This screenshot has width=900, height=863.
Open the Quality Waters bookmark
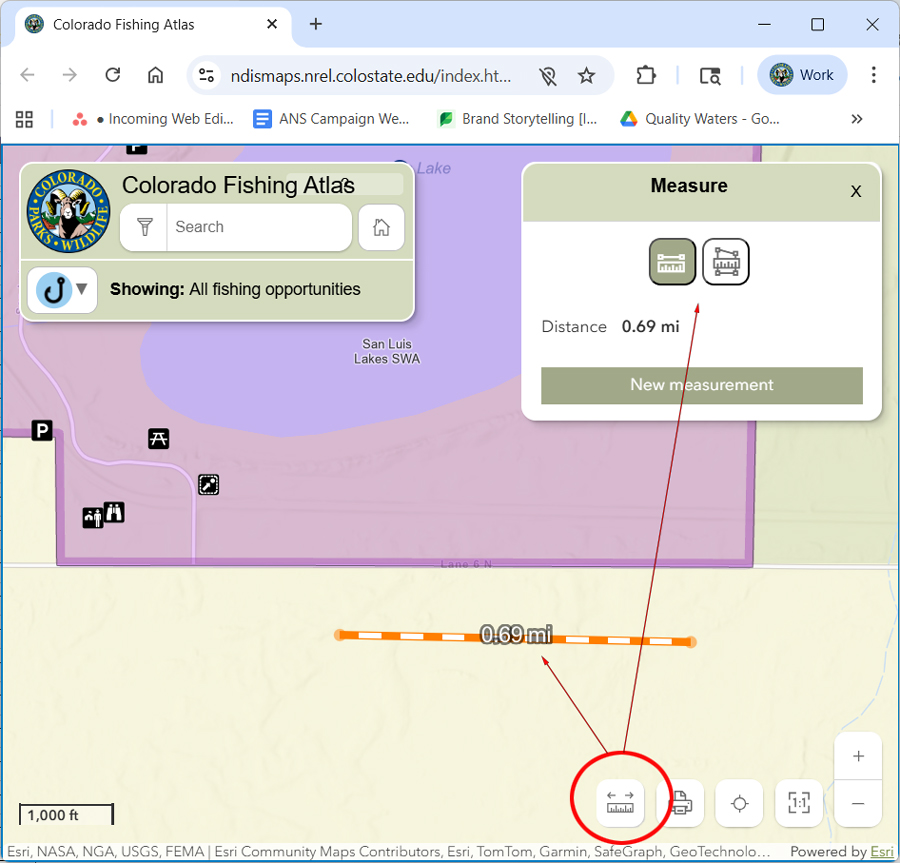700,119
